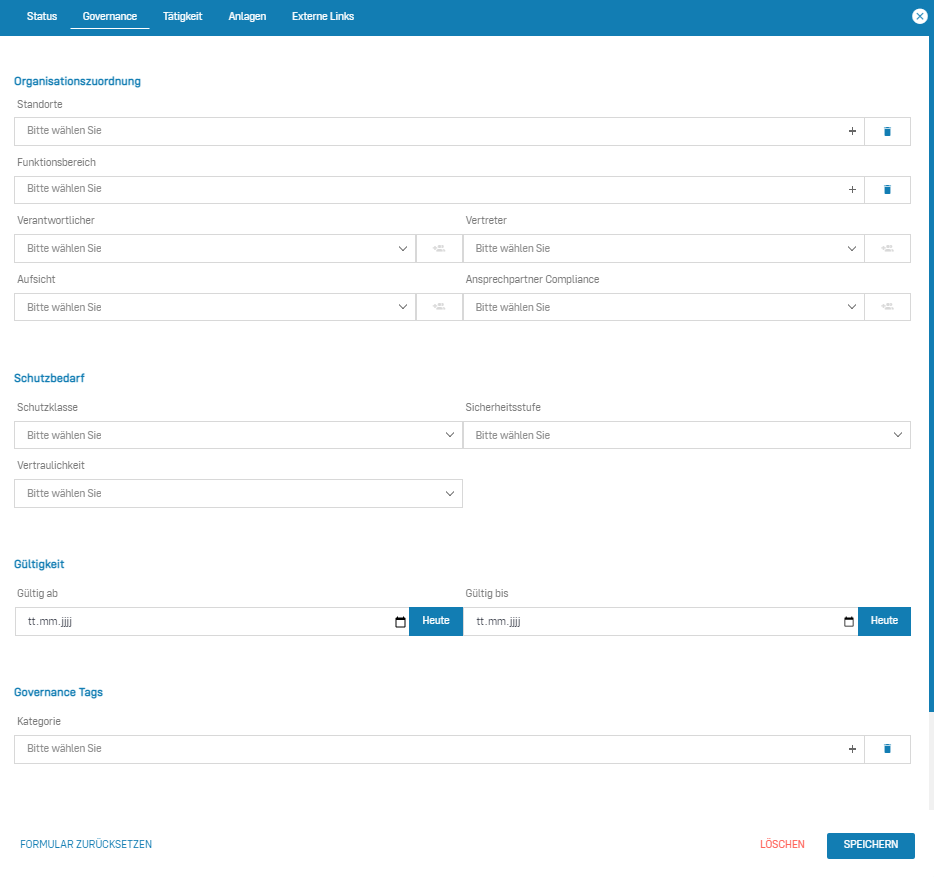Click Formular zurücksetzen link
The width and height of the screenshot is (934, 877).
(86, 845)
